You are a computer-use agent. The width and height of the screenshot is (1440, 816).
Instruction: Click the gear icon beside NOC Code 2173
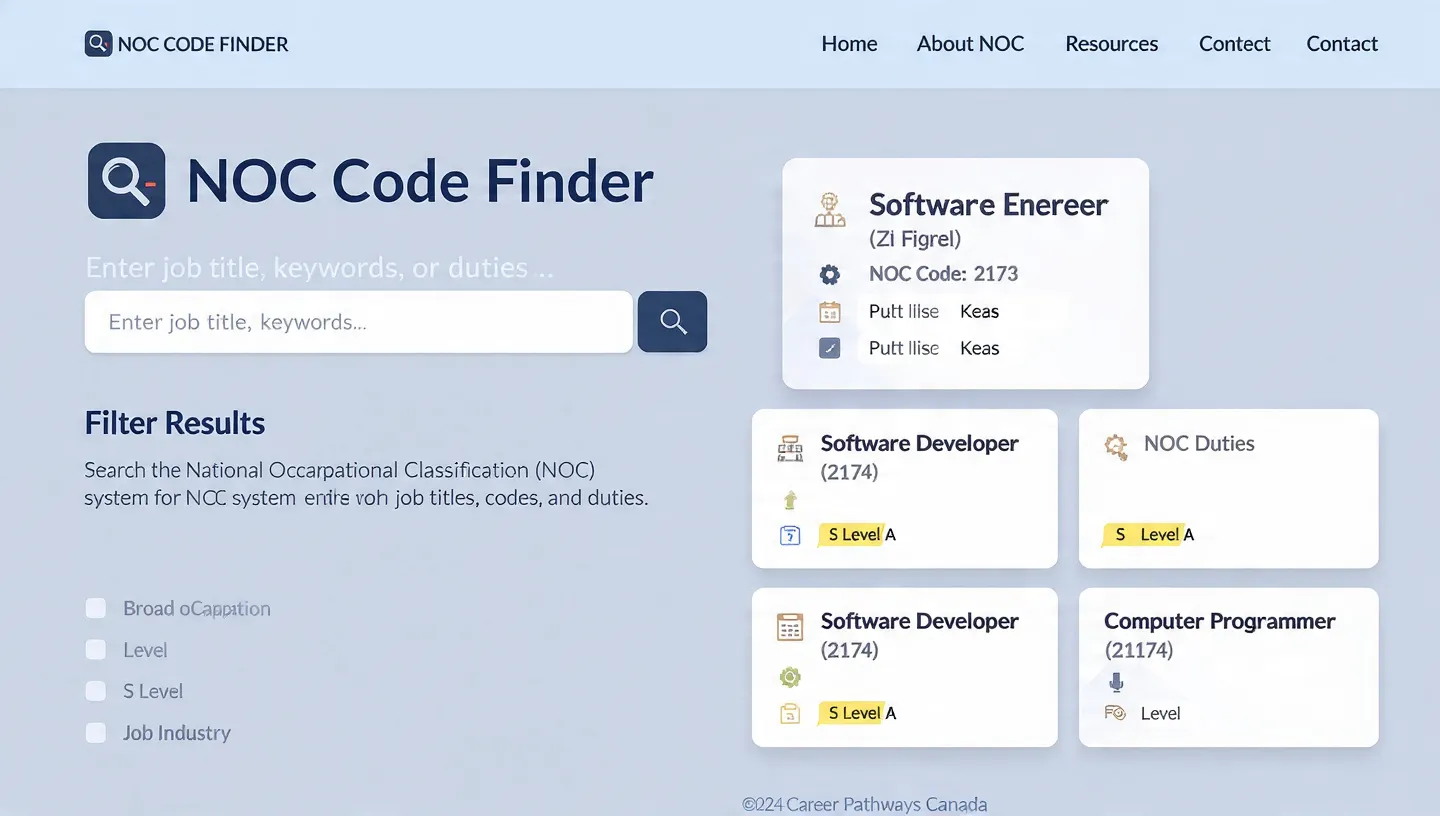(x=829, y=275)
